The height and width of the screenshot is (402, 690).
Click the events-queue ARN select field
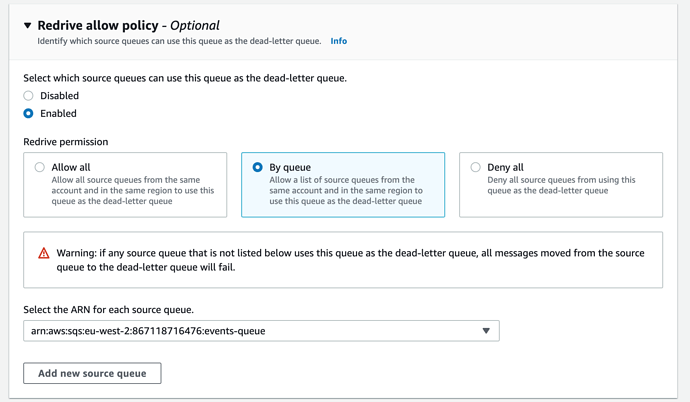click(261, 331)
